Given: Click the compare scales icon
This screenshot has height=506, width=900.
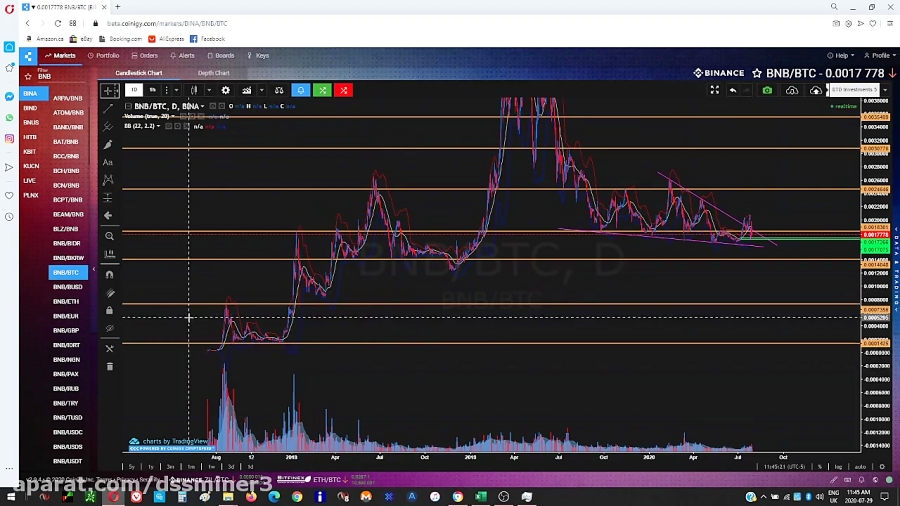Looking at the screenshot, I should click(x=279, y=90).
